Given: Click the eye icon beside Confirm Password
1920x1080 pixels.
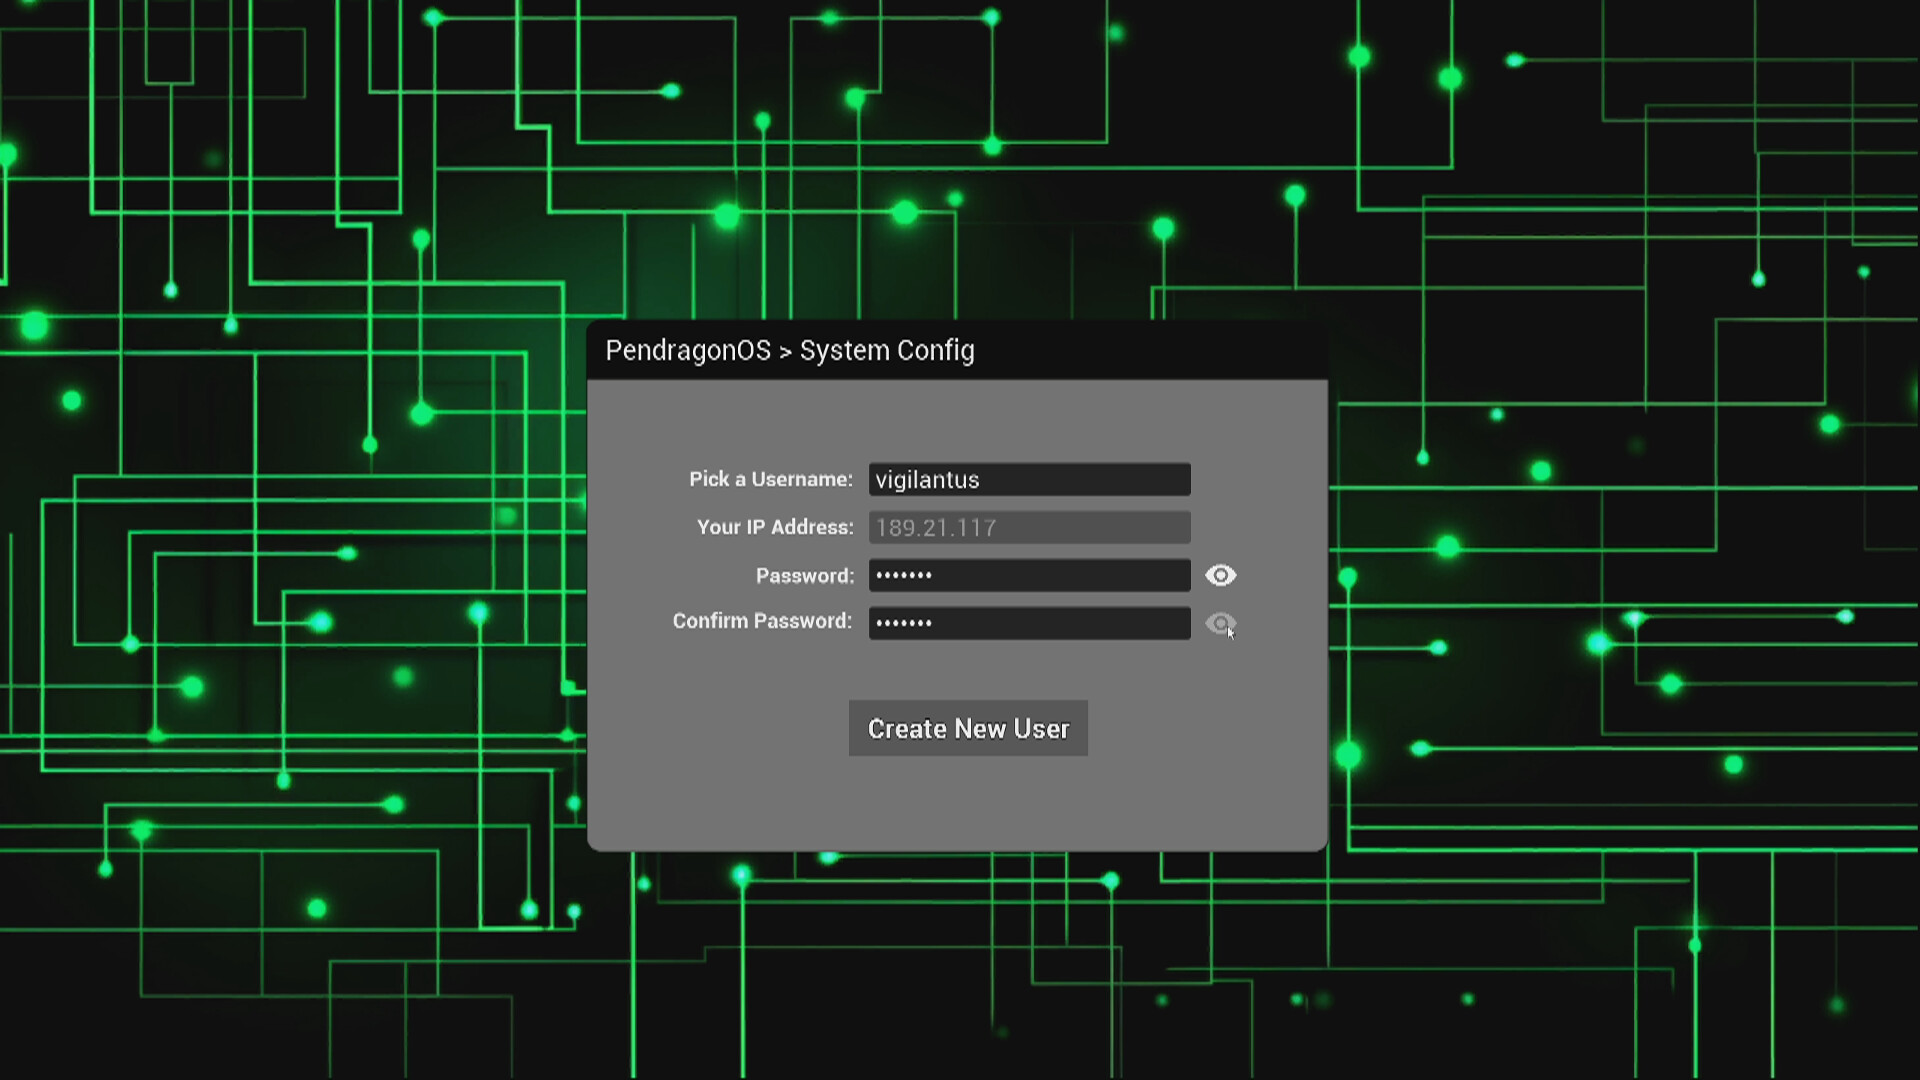Looking at the screenshot, I should click(1221, 623).
